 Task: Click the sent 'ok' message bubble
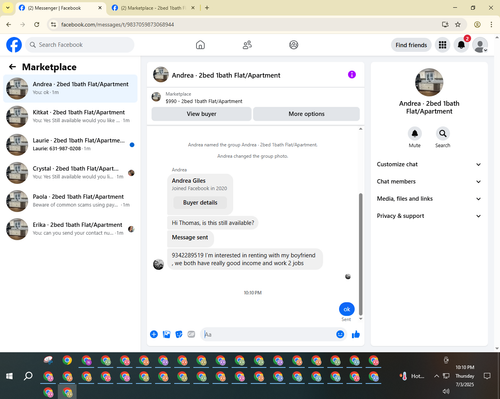coord(347,309)
